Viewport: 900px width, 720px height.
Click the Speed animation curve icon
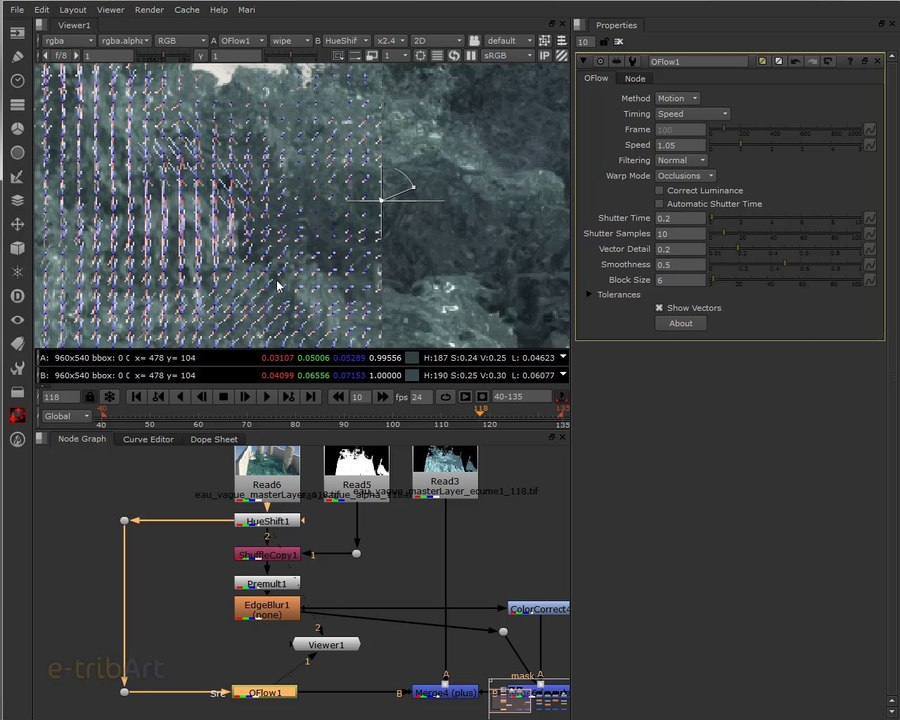pyautogui.click(x=870, y=145)
